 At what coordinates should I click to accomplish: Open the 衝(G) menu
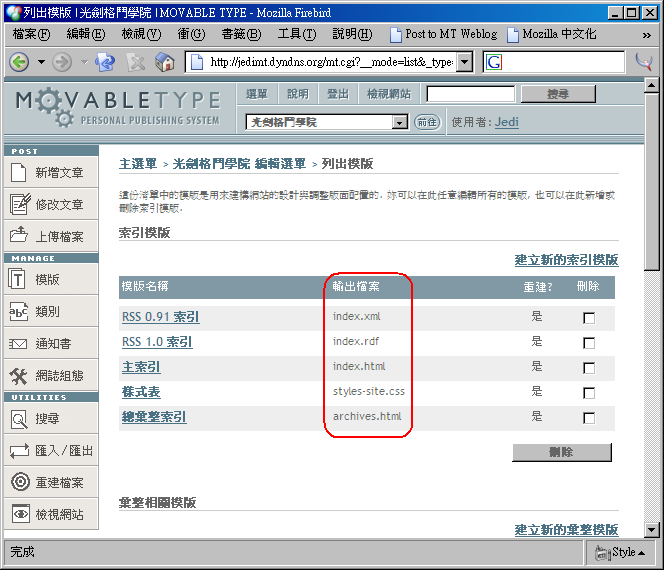click(191, 34)
